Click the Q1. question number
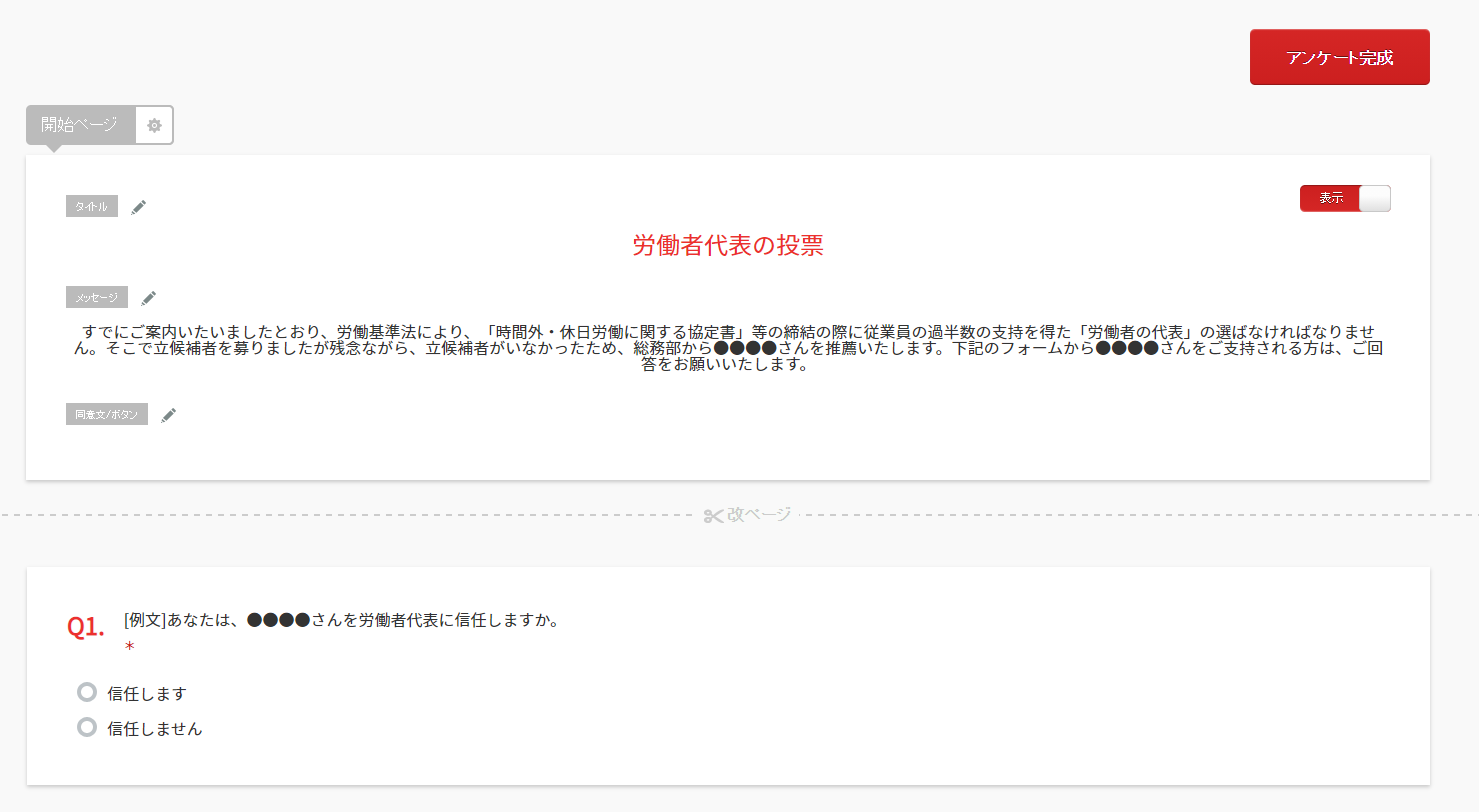Viewport: 1479px width, 812px height. click(86, 627)
